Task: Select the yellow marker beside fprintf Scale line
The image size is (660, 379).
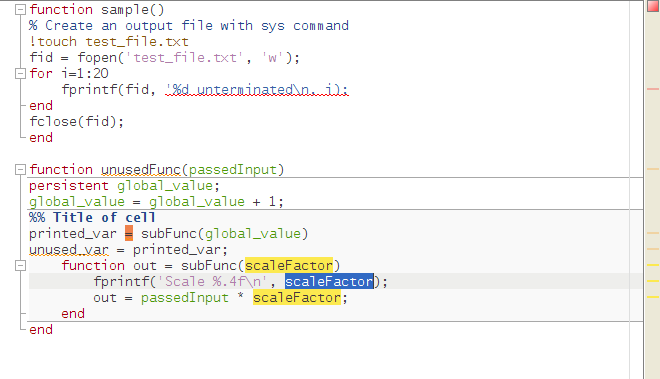Action: [653, 281]
